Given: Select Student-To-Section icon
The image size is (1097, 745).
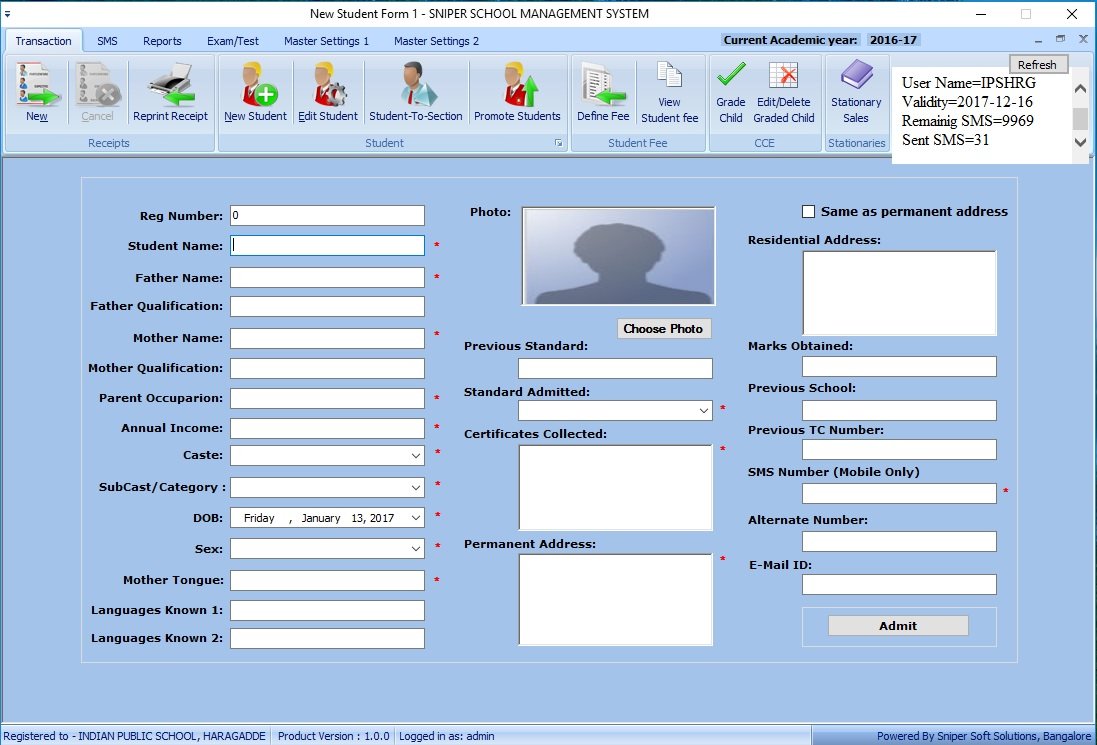Looking at the screenshot, I should tap(415, 85).
